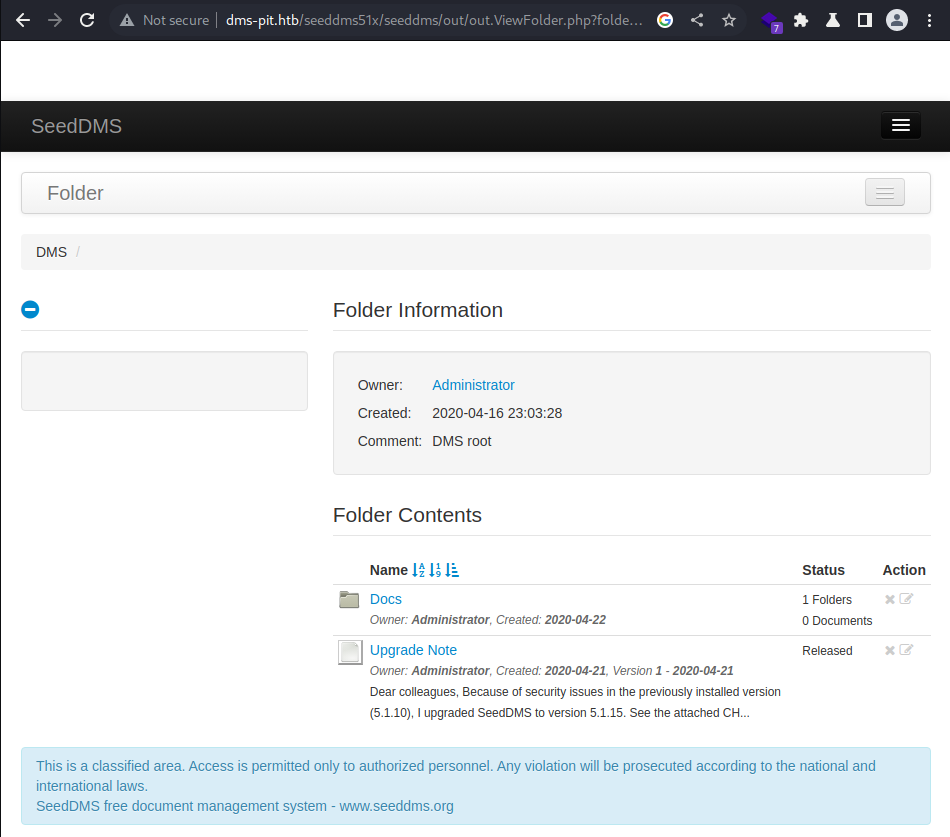Click the Not secure warning icon
The height and width of the screenshot is (837, 950).
pyautogui.click(x=127, y=20)
